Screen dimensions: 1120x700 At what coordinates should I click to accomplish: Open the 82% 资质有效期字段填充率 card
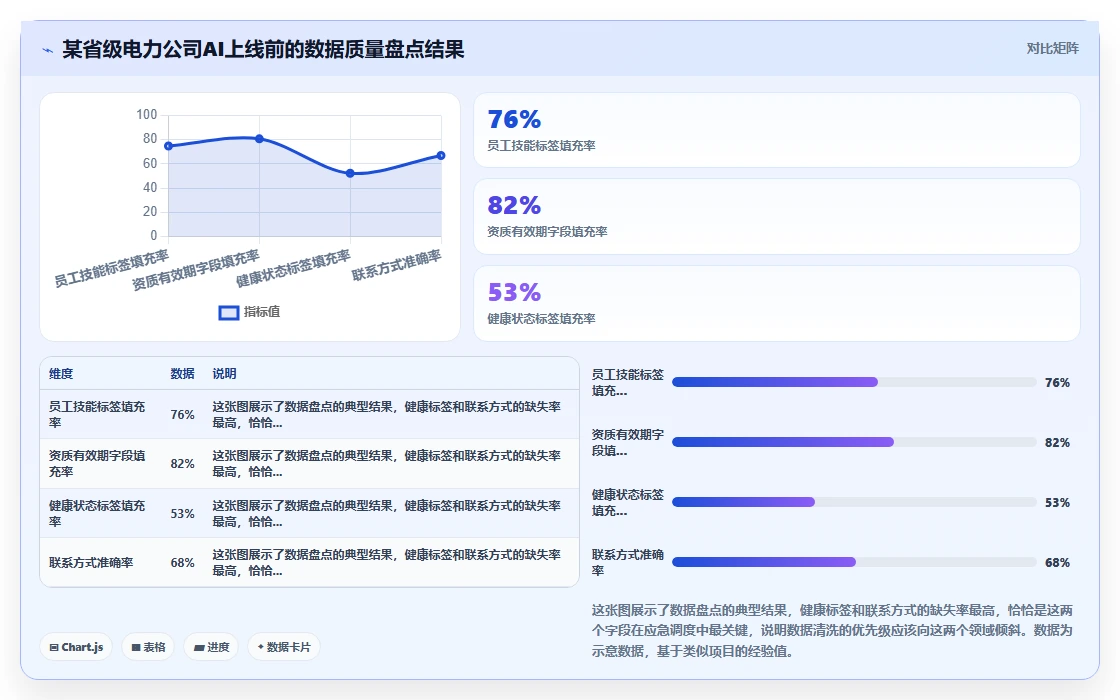click(776, 216)
